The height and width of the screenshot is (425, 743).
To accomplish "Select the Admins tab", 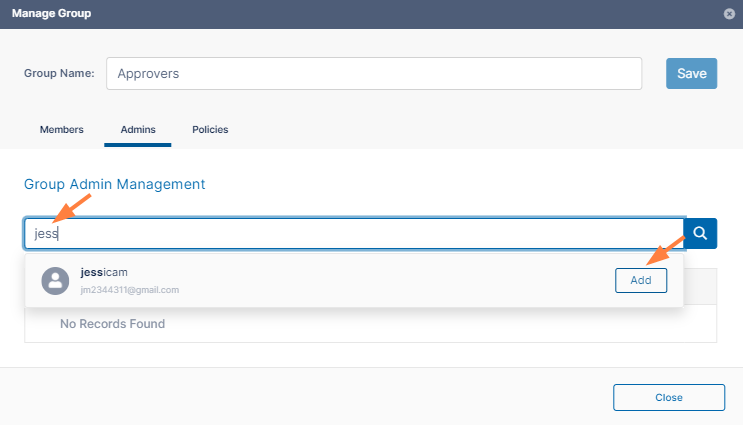I will coord(138,130).
